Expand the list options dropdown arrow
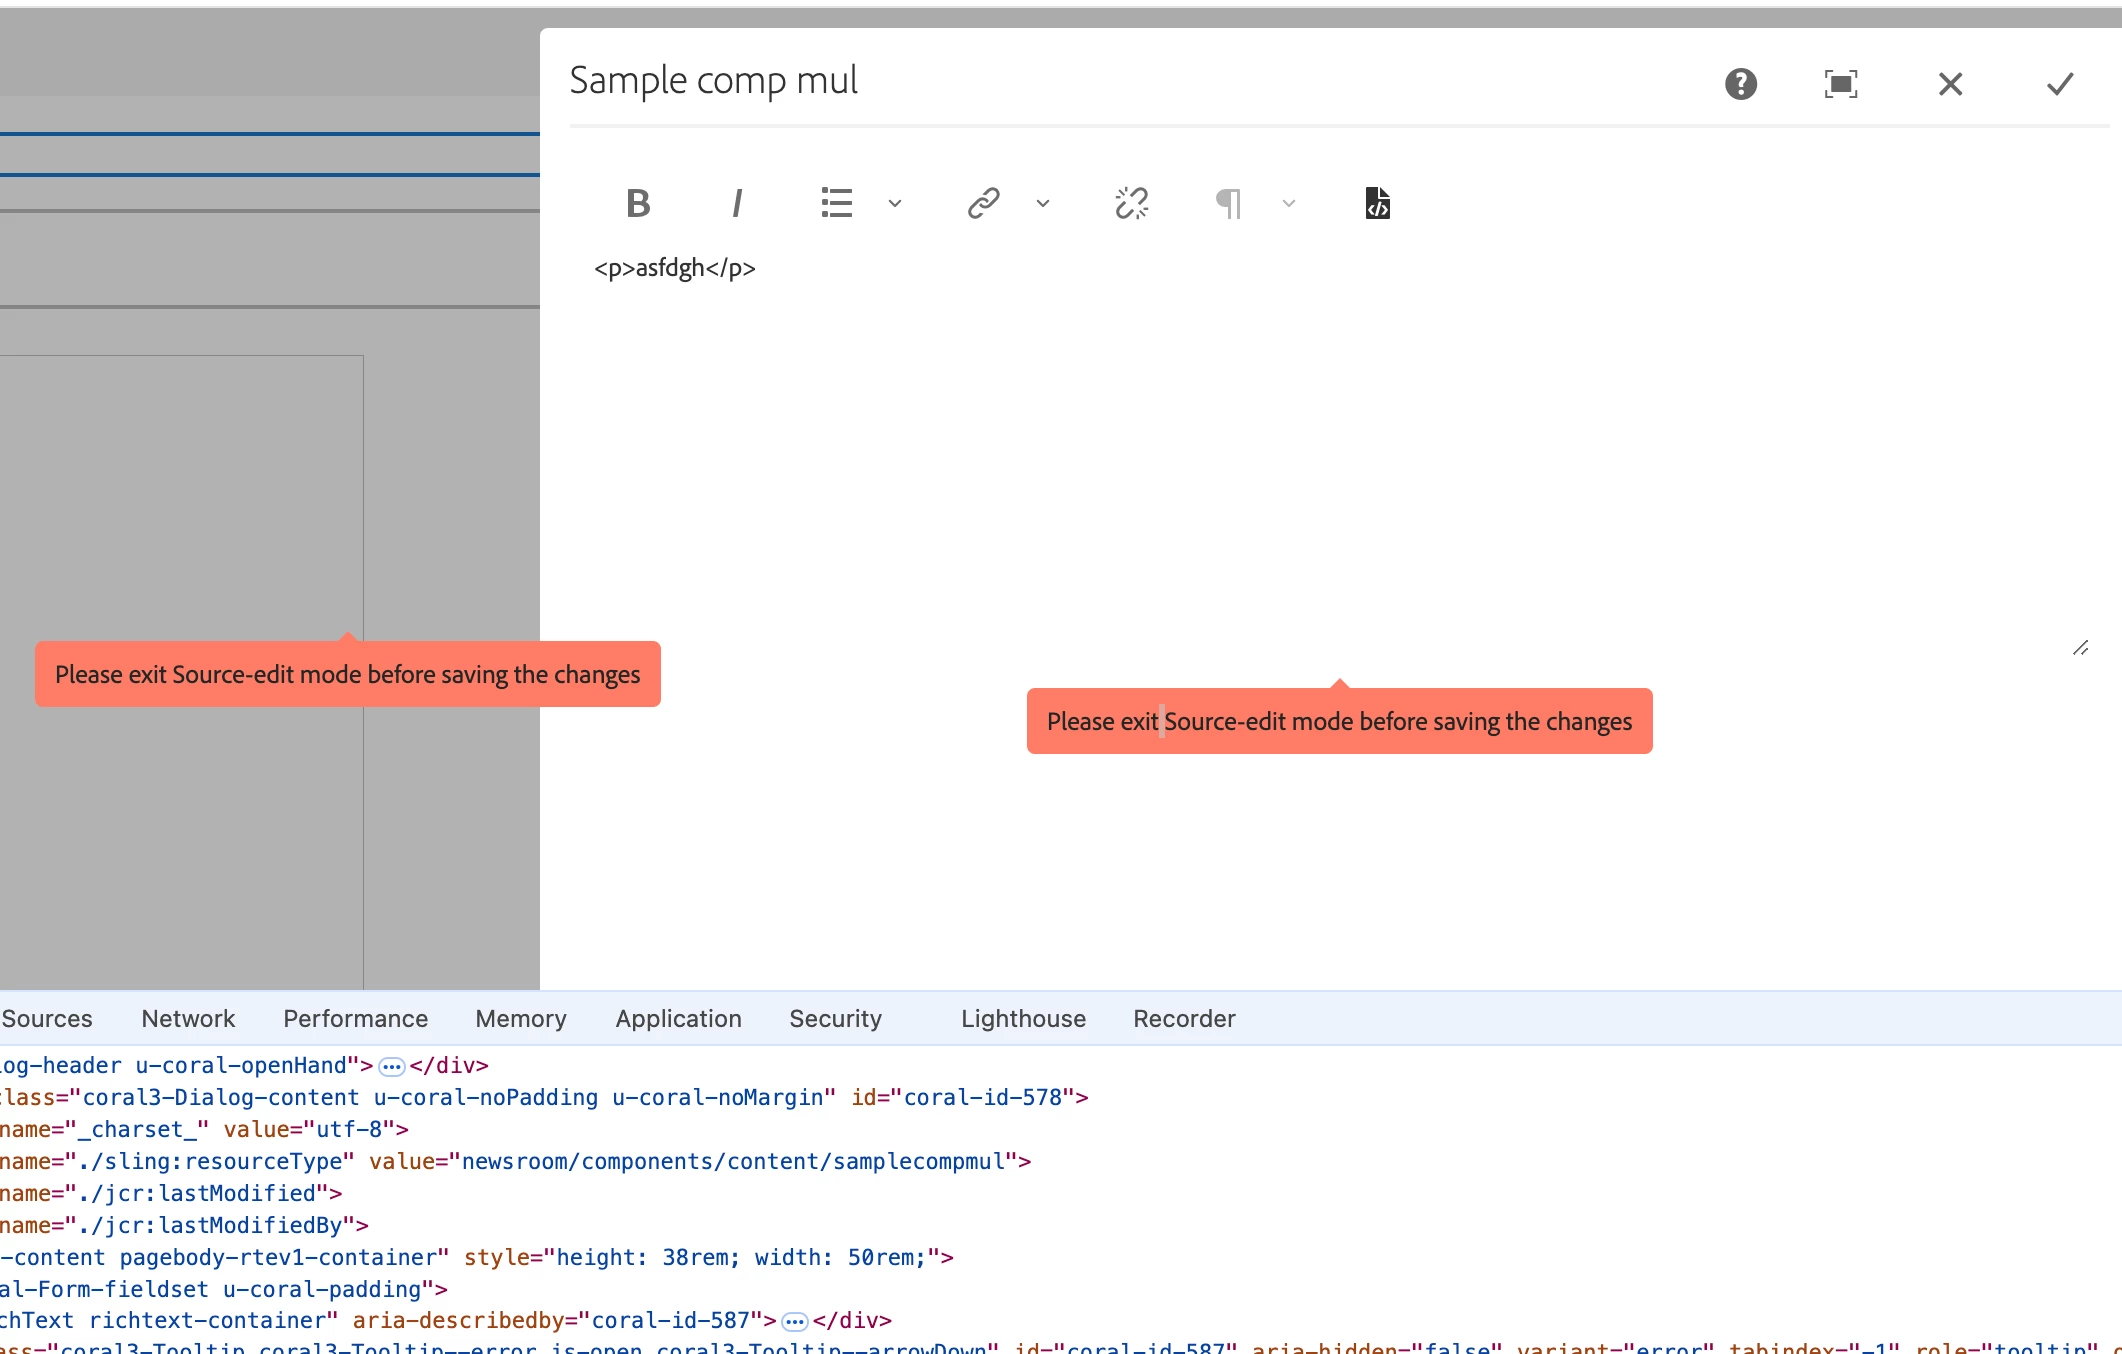Screen dimensions: 2122x1354 (x=895, y=204)
